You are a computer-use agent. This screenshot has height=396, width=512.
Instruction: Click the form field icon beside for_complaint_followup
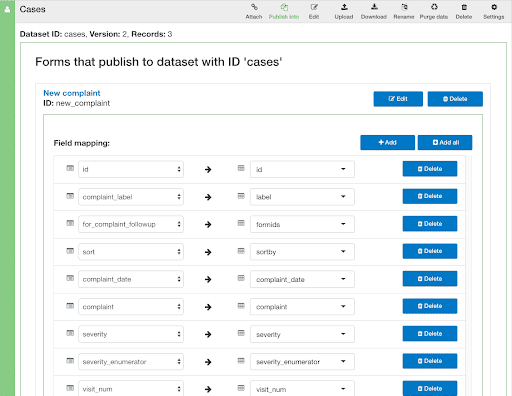pyautogui.click(x=70, y=223)
